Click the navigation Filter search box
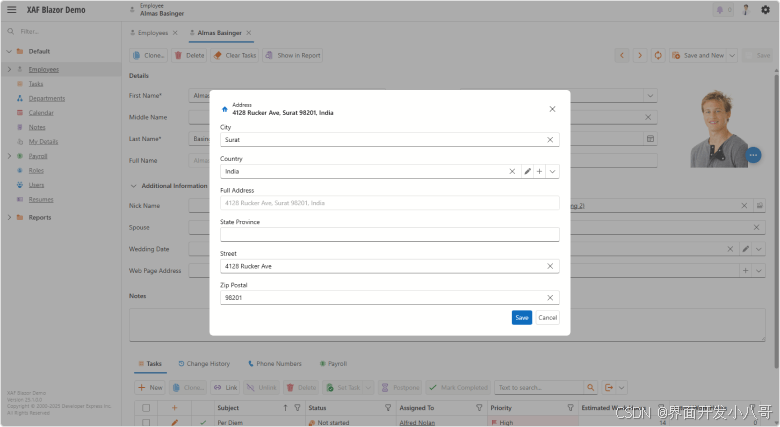 pyautogui.click(x=61, y=31)
